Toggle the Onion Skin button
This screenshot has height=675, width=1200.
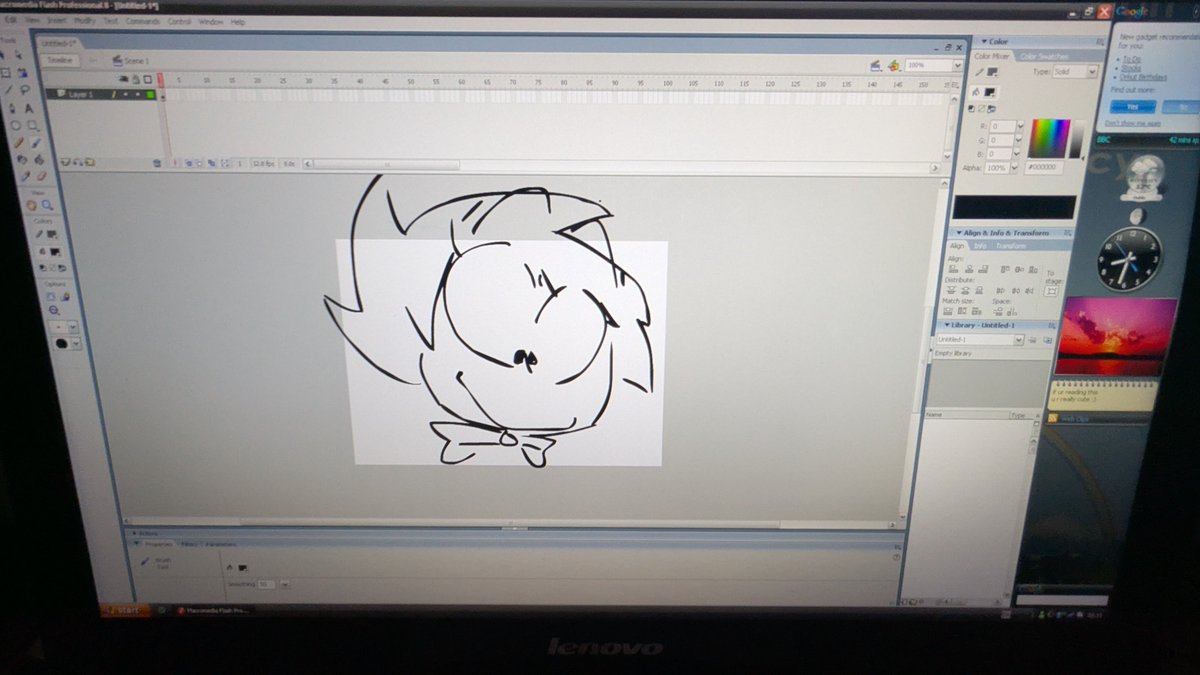click(189, 162)
